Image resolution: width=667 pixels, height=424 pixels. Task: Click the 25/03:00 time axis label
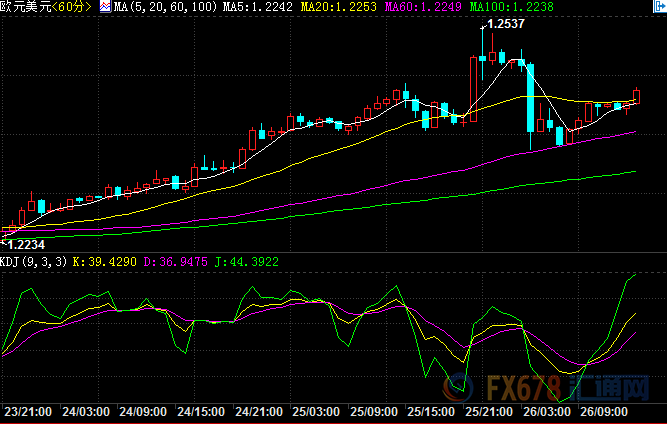pyautogui.click(x=316, y=412)
